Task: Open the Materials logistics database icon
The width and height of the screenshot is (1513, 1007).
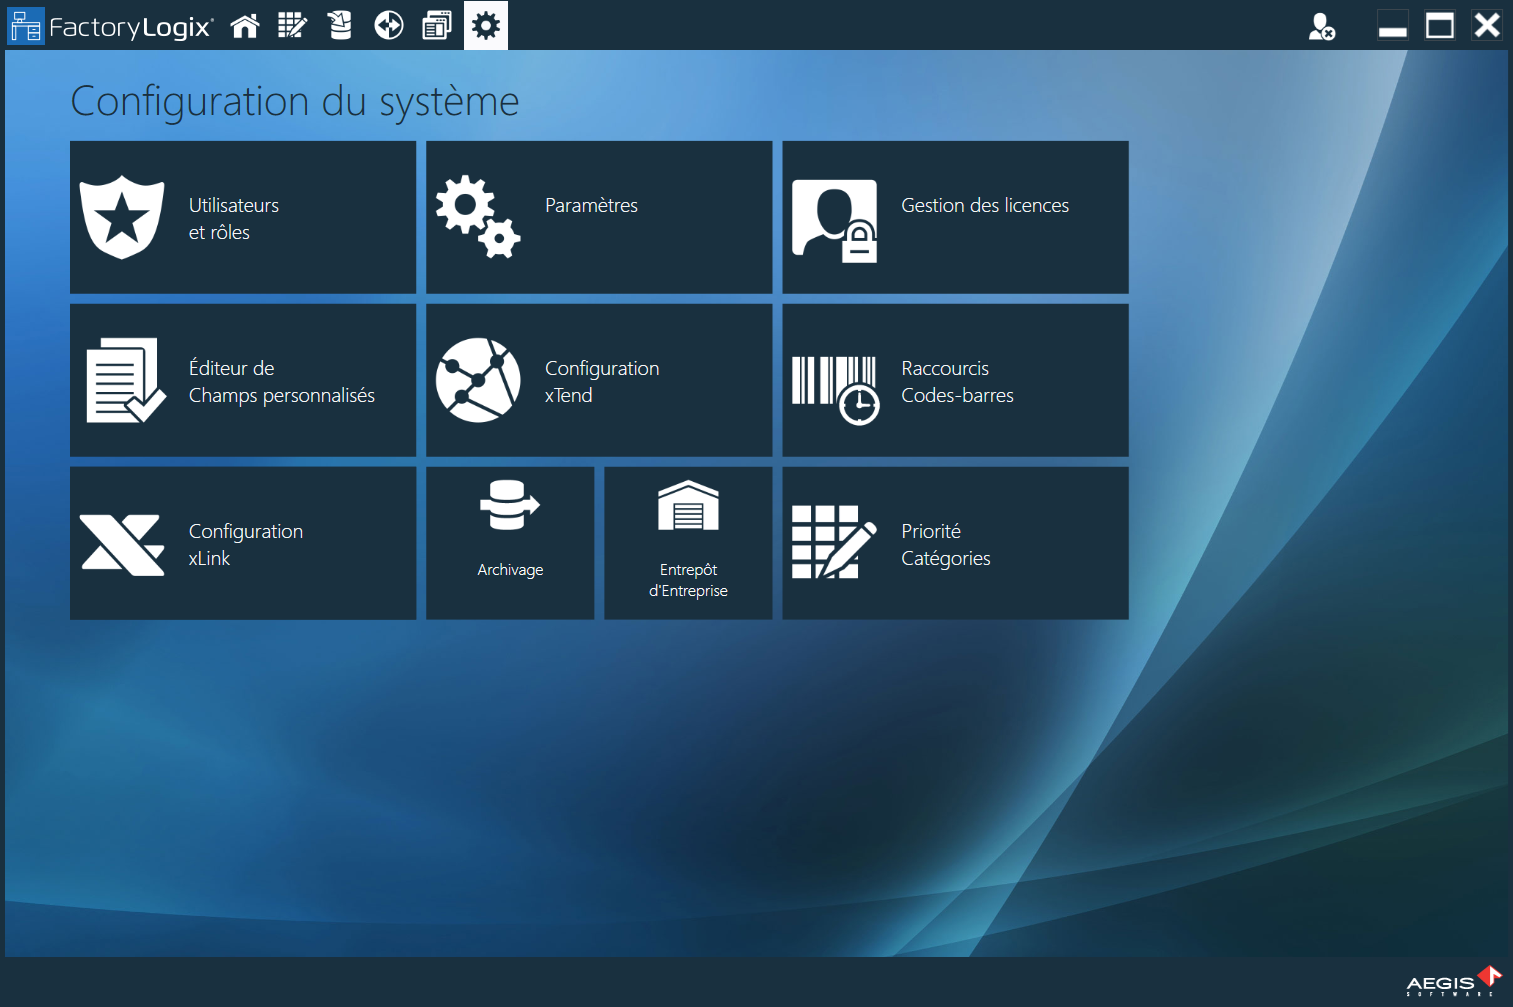Action: tap(340, 25)
